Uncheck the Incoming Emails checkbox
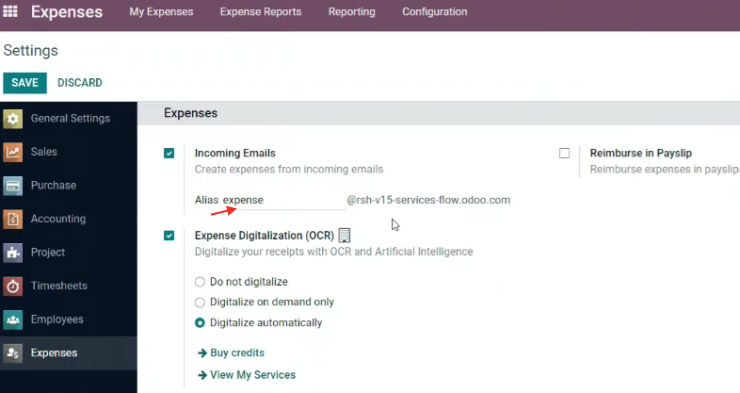The image size is (740, 393). 169,153
